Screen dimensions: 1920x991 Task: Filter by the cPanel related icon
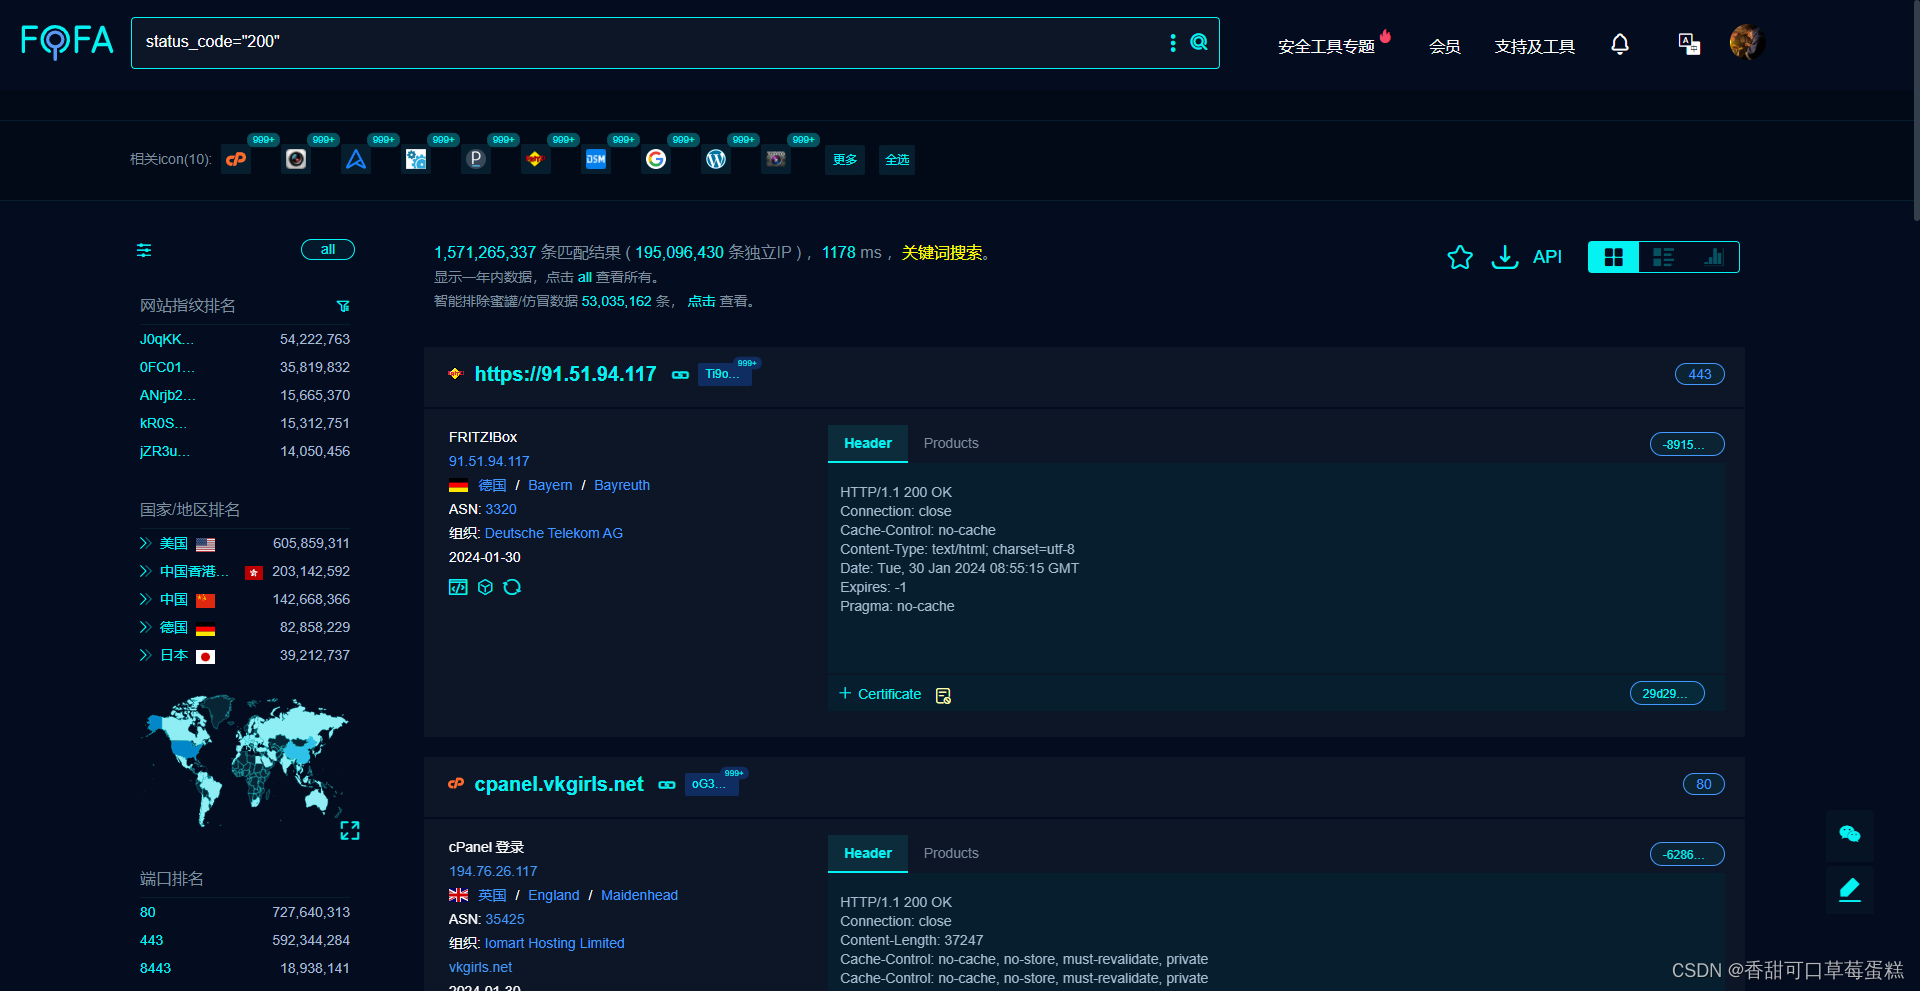tap(236, 159)
